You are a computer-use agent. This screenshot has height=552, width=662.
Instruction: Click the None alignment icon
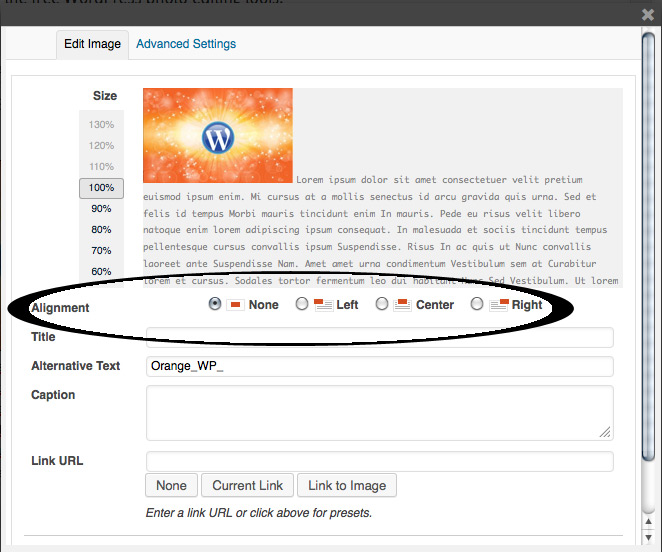(x=236, y=305)
